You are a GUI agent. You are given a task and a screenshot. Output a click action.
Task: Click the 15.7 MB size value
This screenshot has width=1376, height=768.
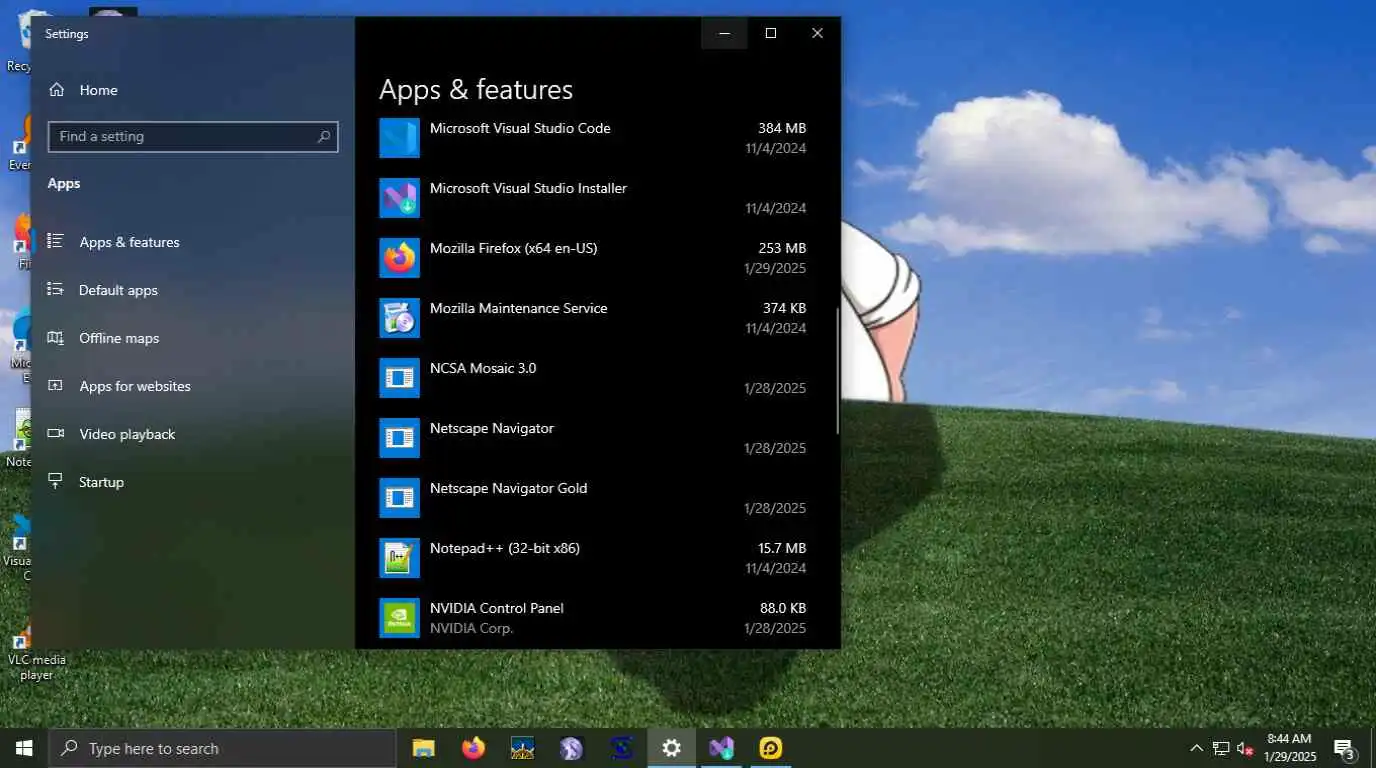781,548
